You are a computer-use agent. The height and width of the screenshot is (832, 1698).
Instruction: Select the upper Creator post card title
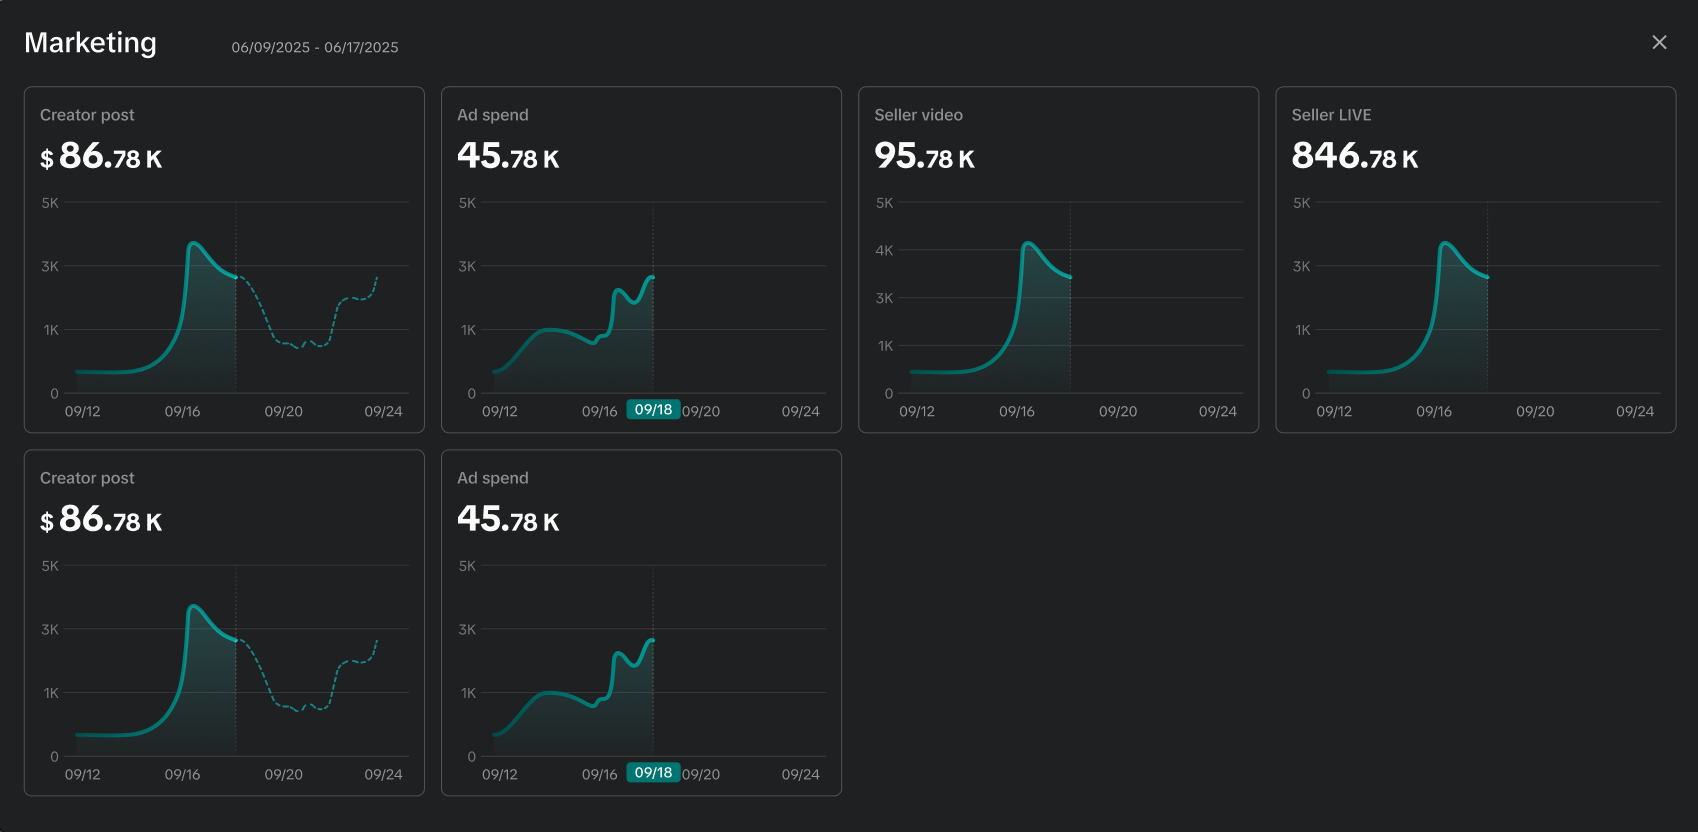point(87,115)
